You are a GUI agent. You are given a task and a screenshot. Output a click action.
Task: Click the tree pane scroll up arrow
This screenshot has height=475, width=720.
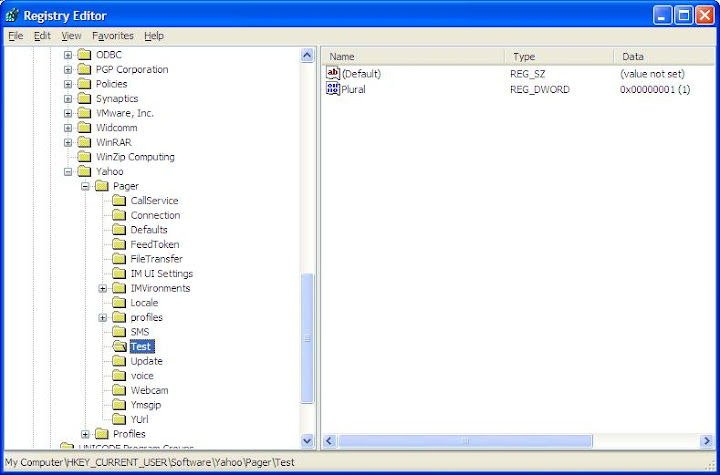pos(307,55)
